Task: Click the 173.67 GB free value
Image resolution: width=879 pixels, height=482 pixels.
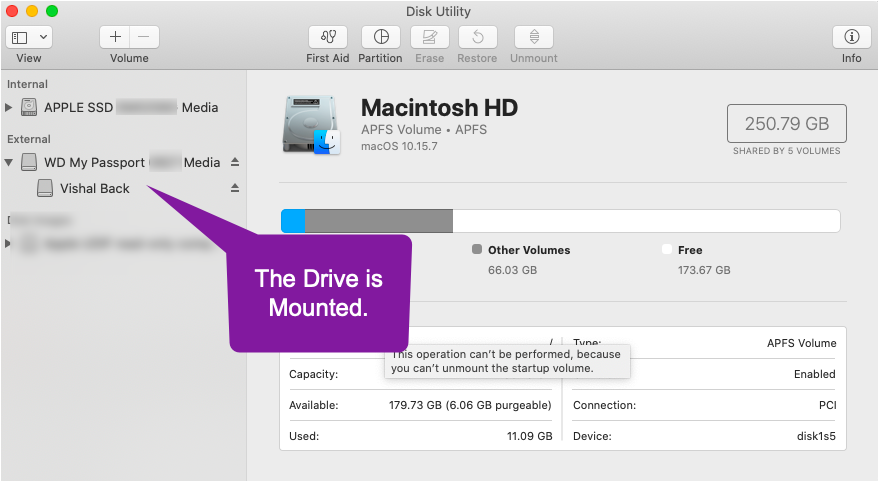Action: (704, 270)
